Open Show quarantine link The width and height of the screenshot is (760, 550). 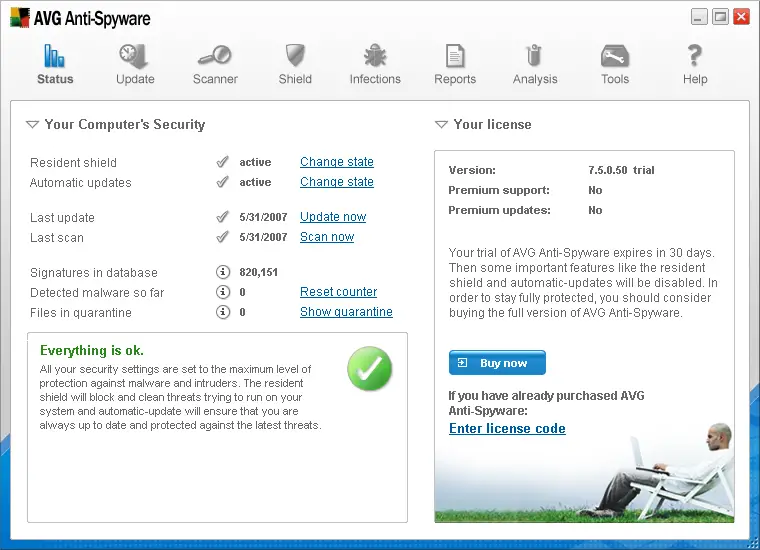[346, 312]
